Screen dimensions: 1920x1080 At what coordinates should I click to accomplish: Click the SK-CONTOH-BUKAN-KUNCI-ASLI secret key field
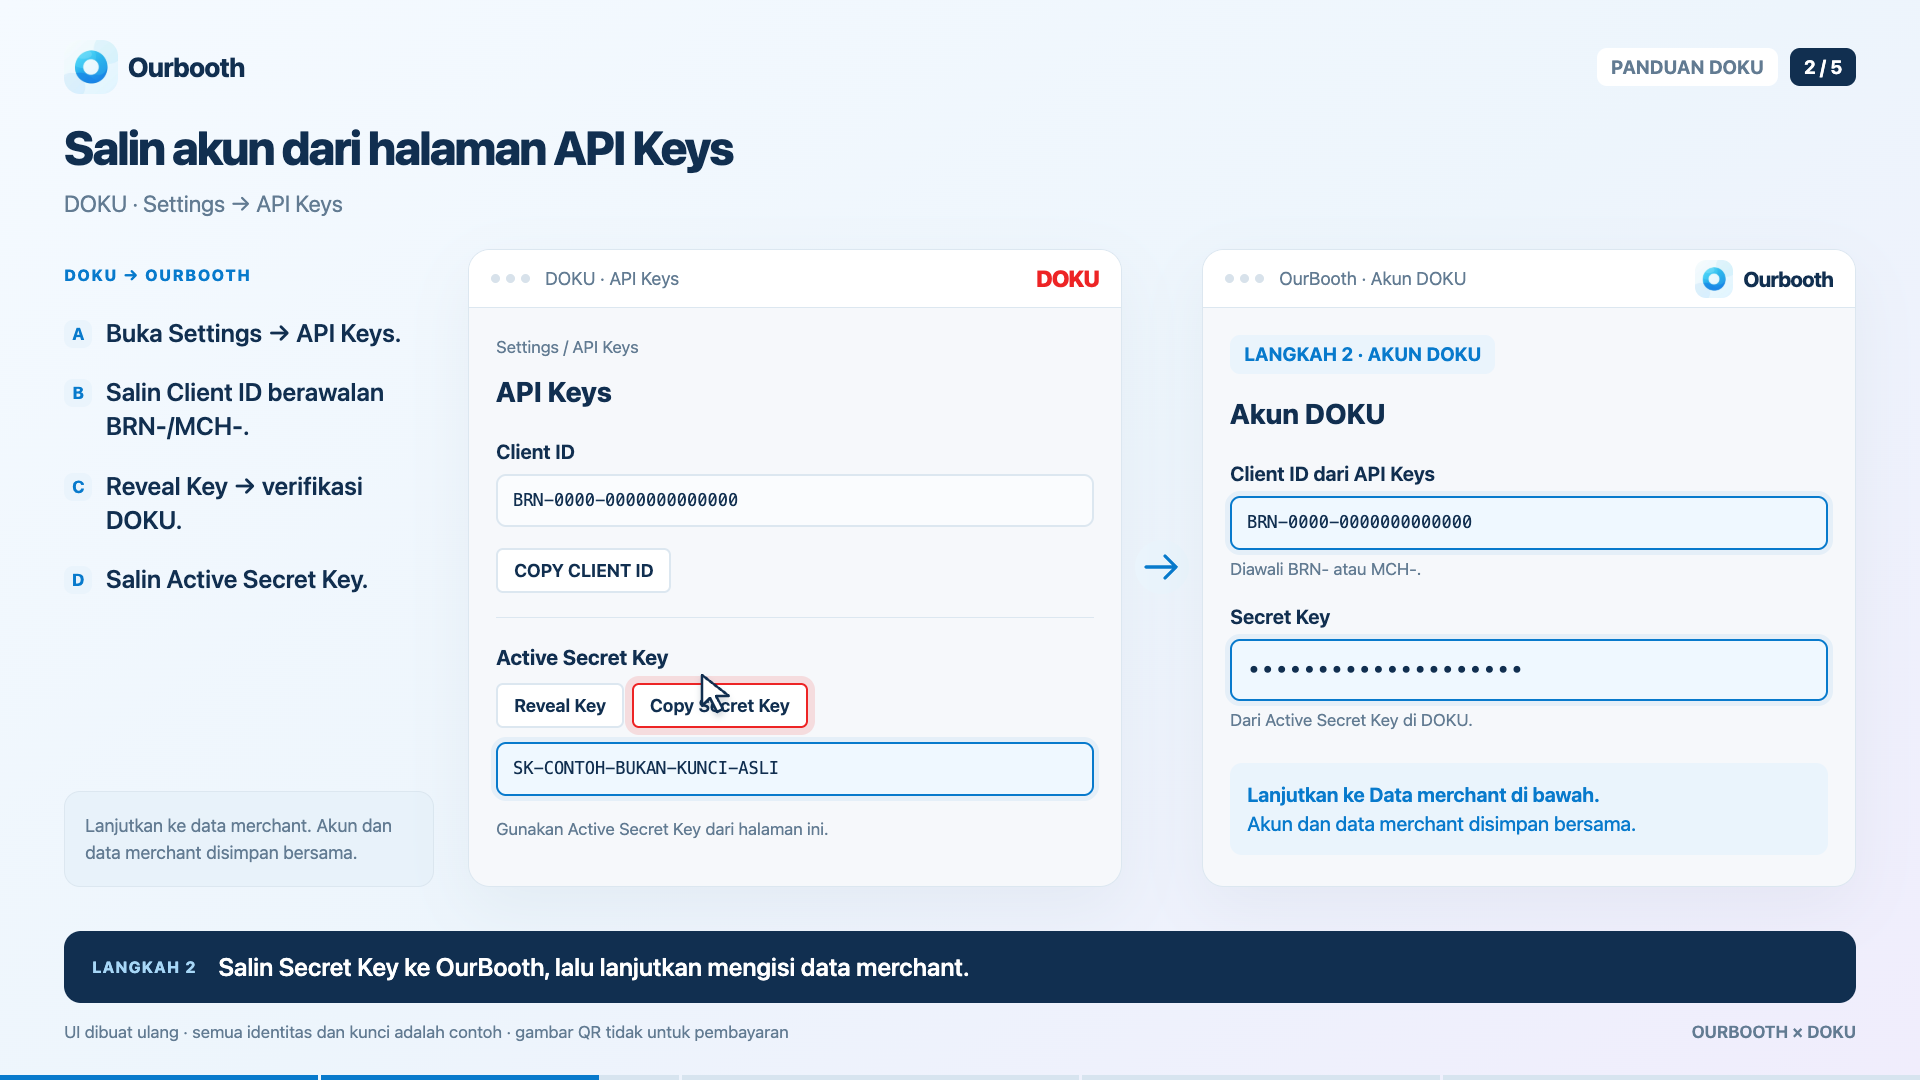point(795,769)
